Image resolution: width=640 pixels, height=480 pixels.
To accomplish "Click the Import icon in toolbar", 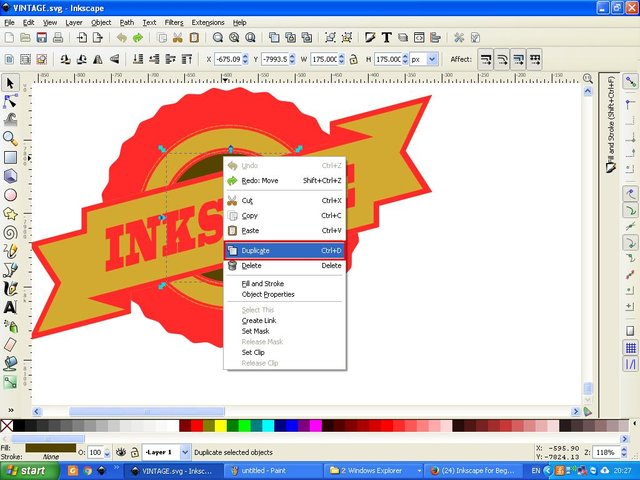I will 82,38.
